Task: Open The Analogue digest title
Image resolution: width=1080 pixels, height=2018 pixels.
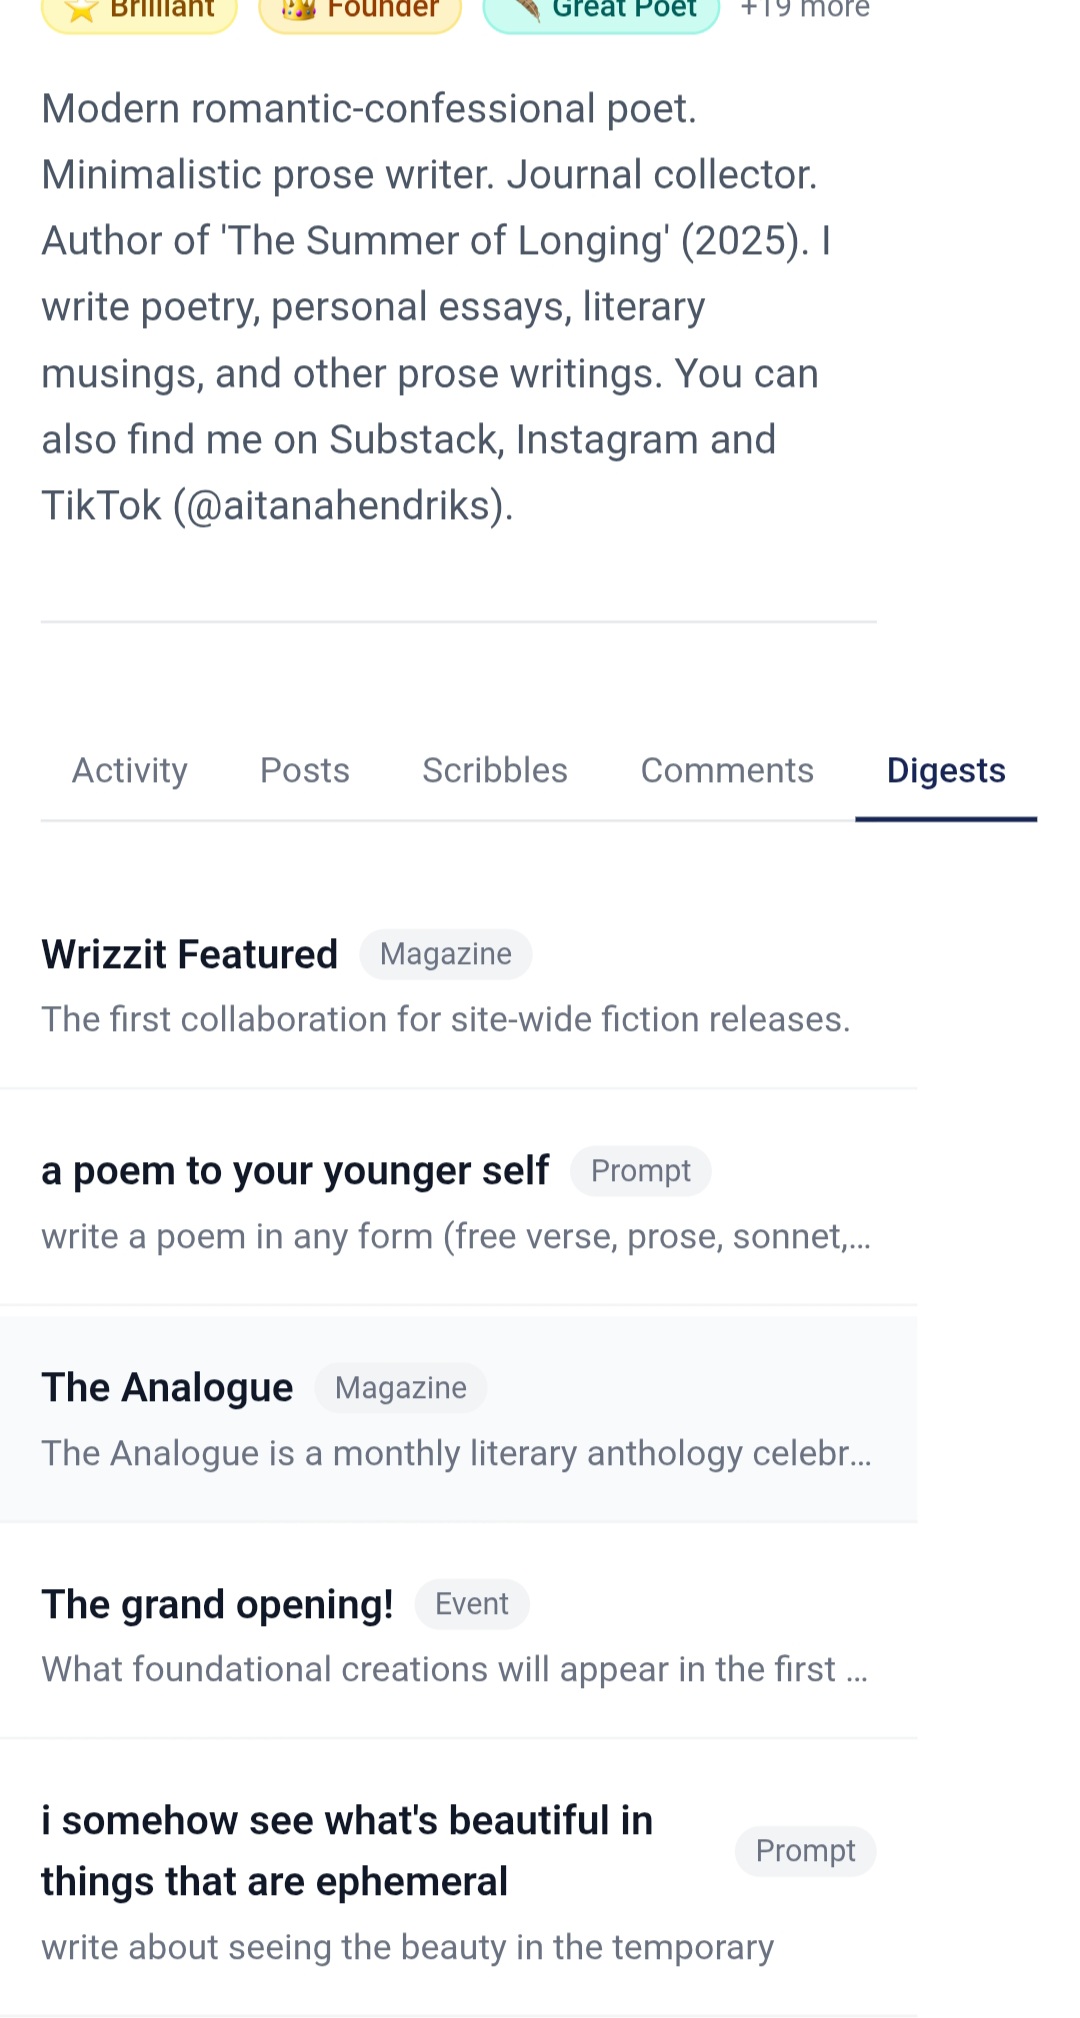Action: coord(167,1387)
